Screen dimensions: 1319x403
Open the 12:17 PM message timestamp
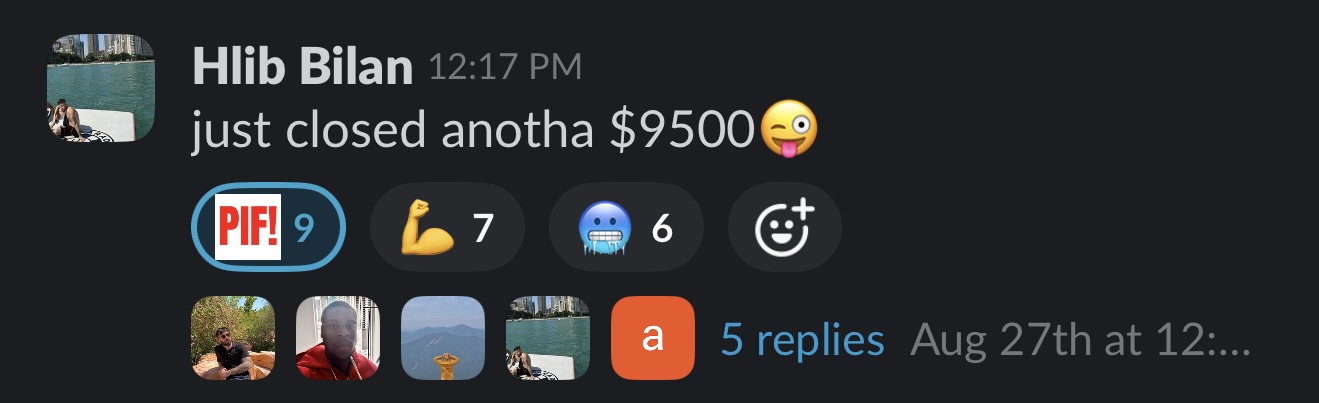504,69
